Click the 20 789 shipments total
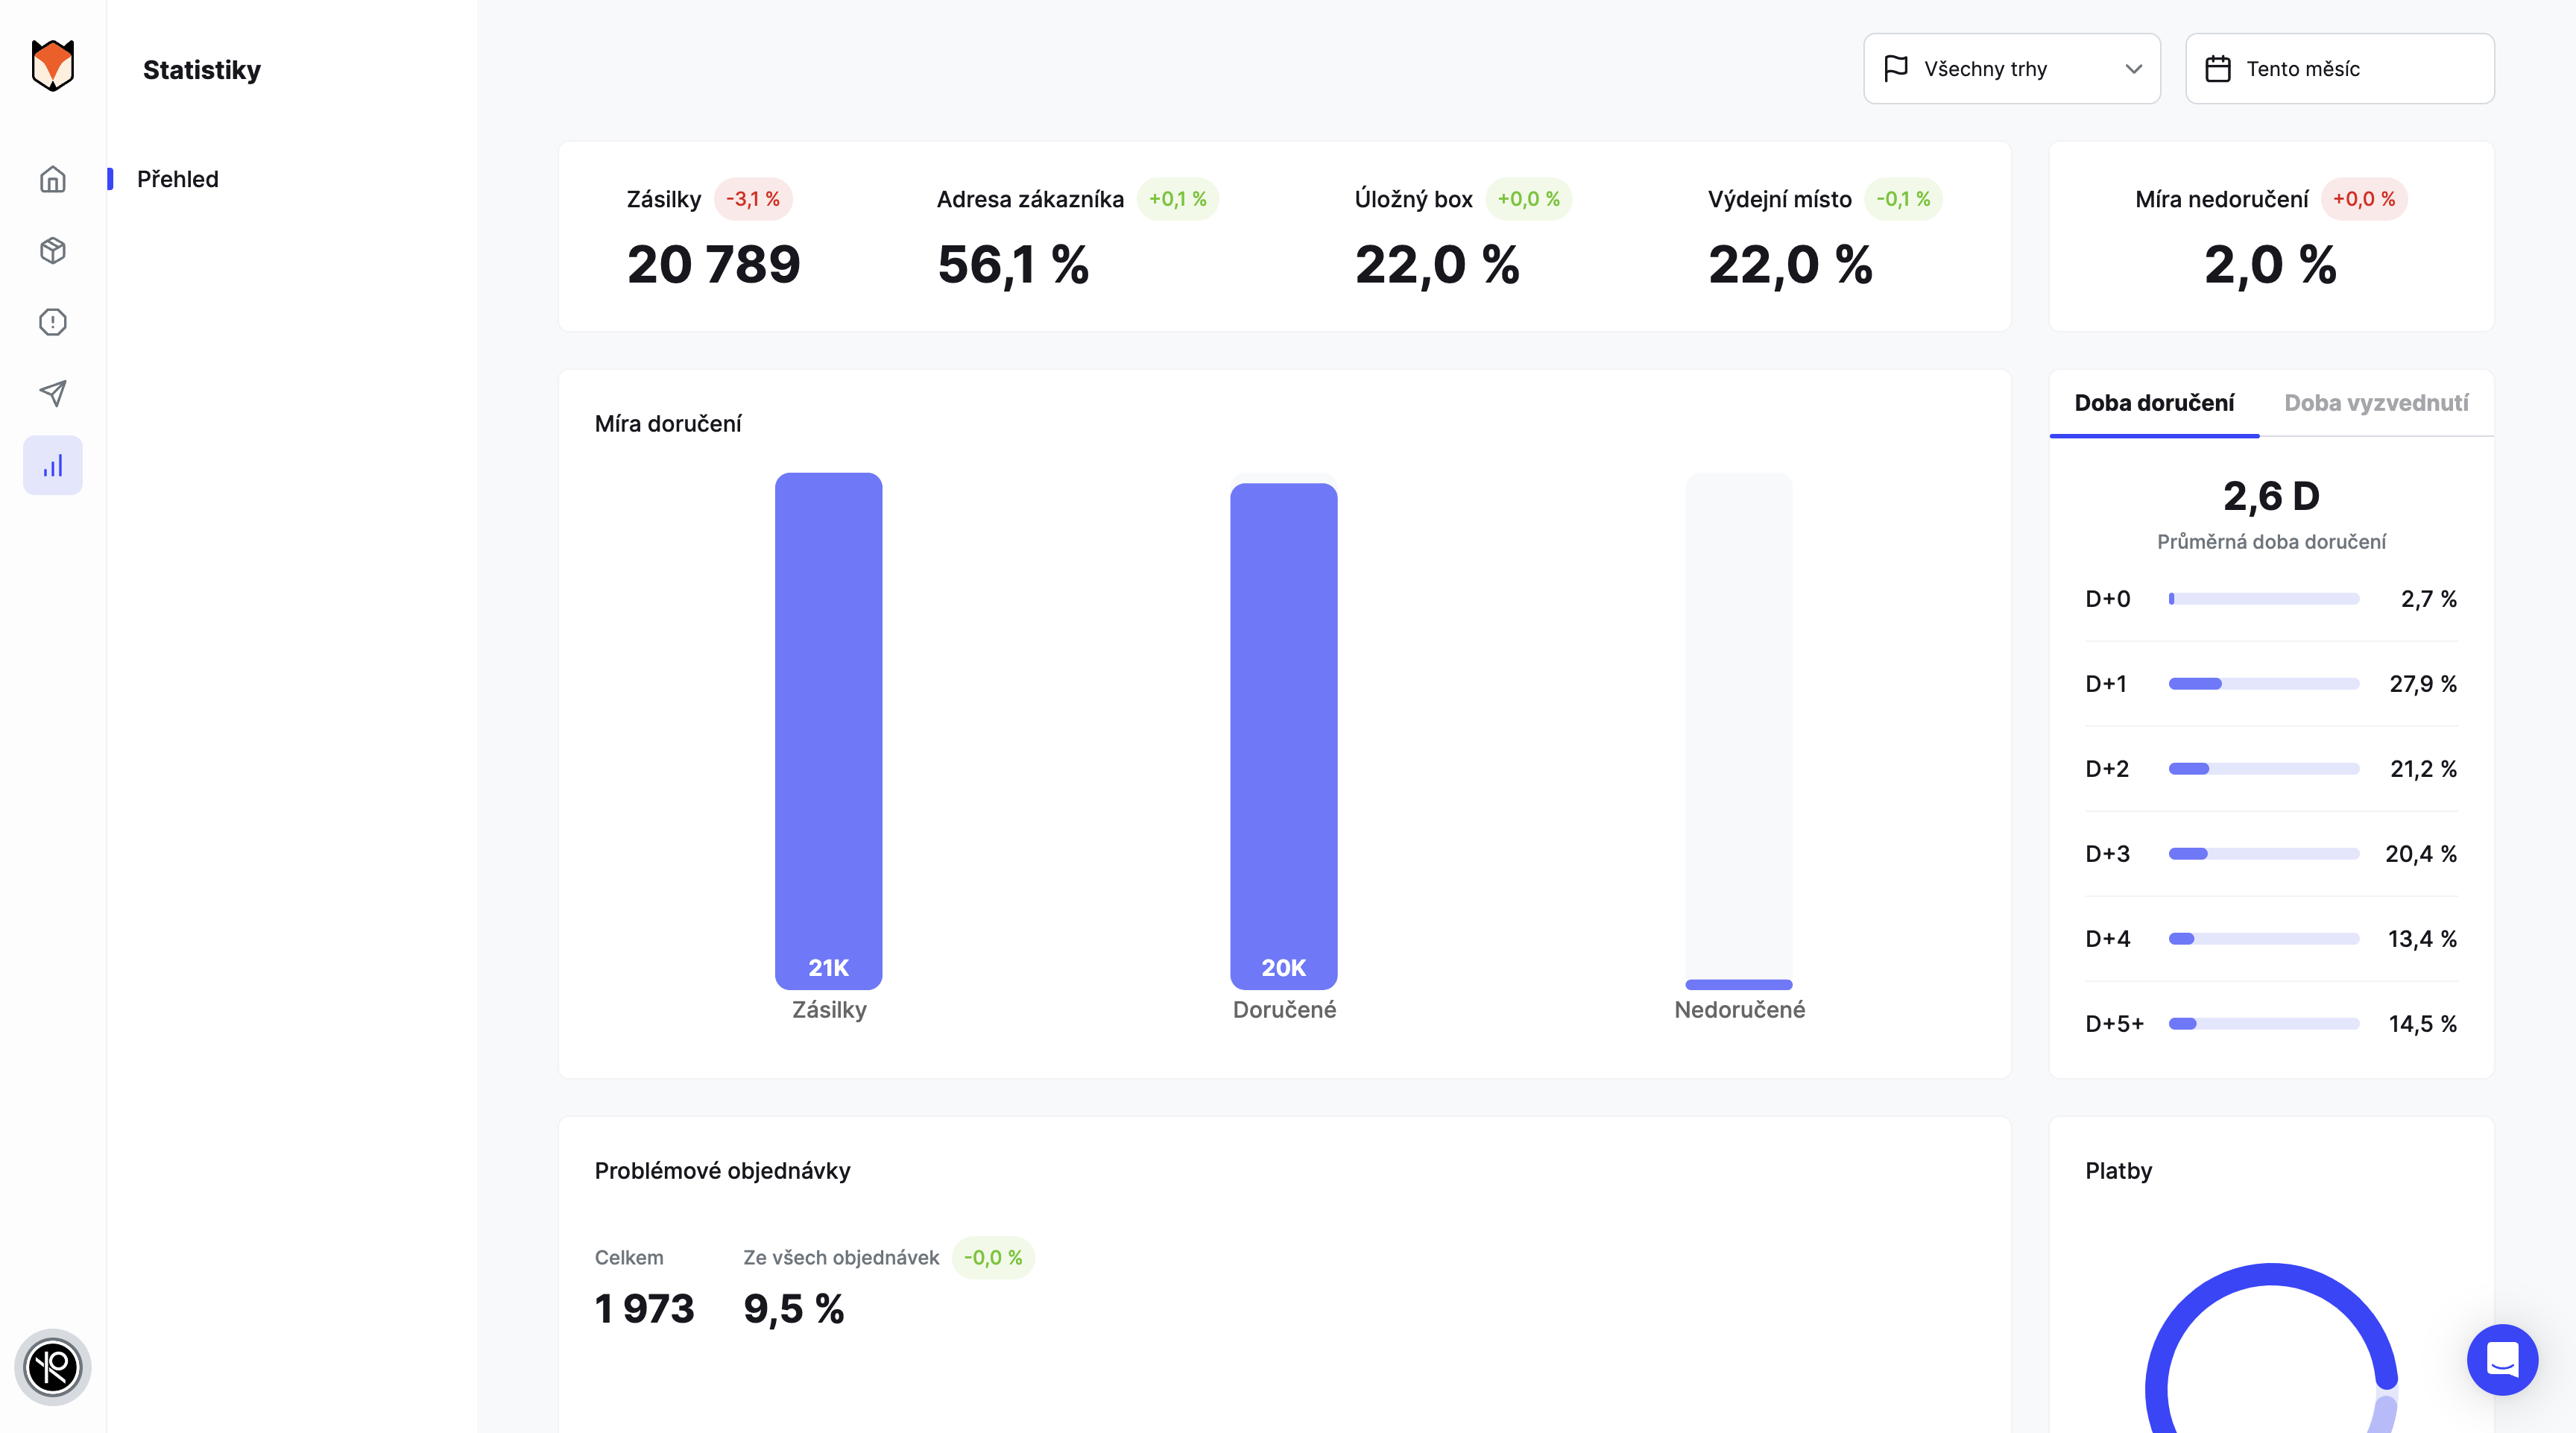 [714, 265]
